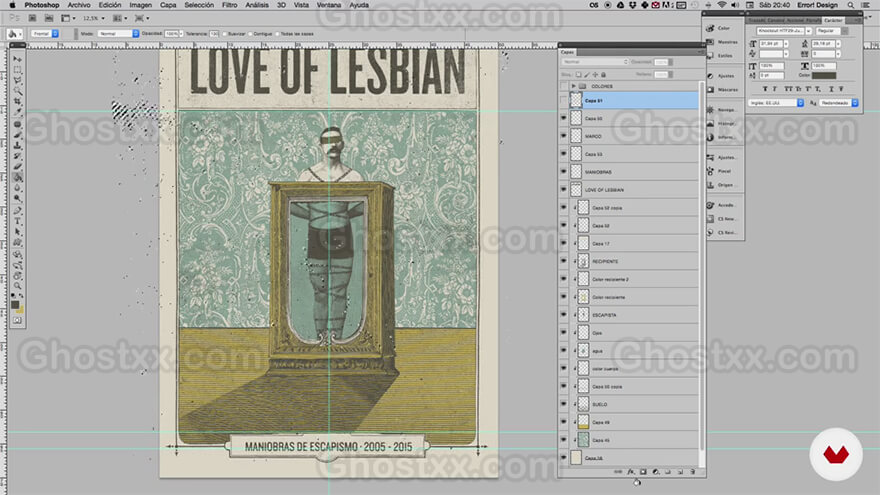Select the Eraser tool

tap(17, 166)
